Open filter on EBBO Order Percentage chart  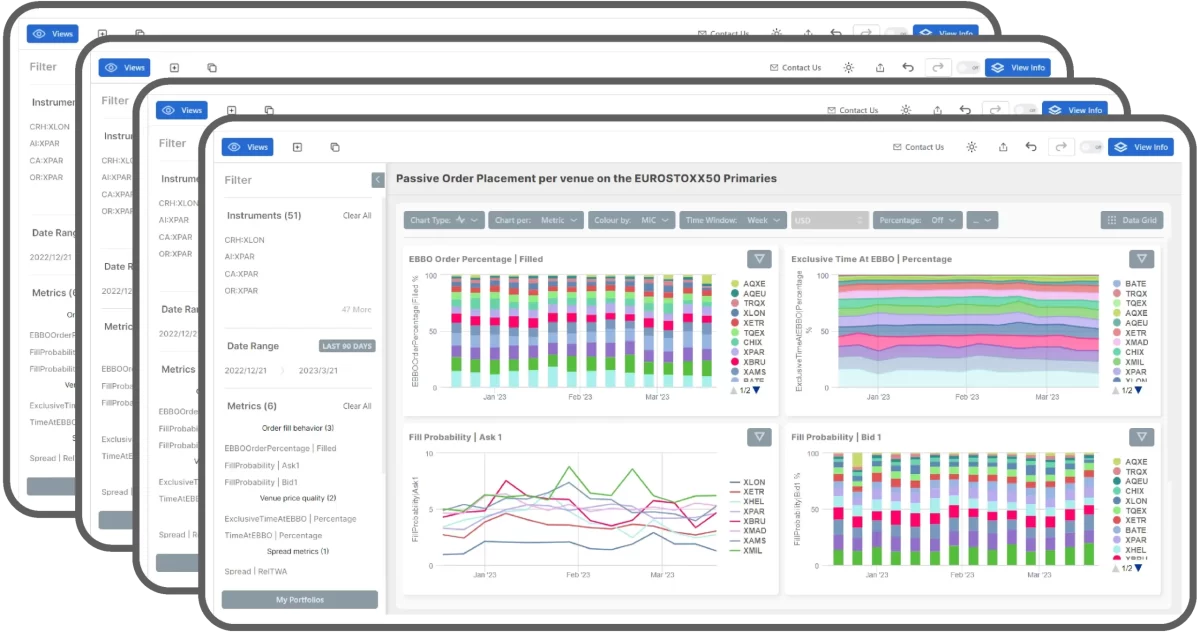759,259
